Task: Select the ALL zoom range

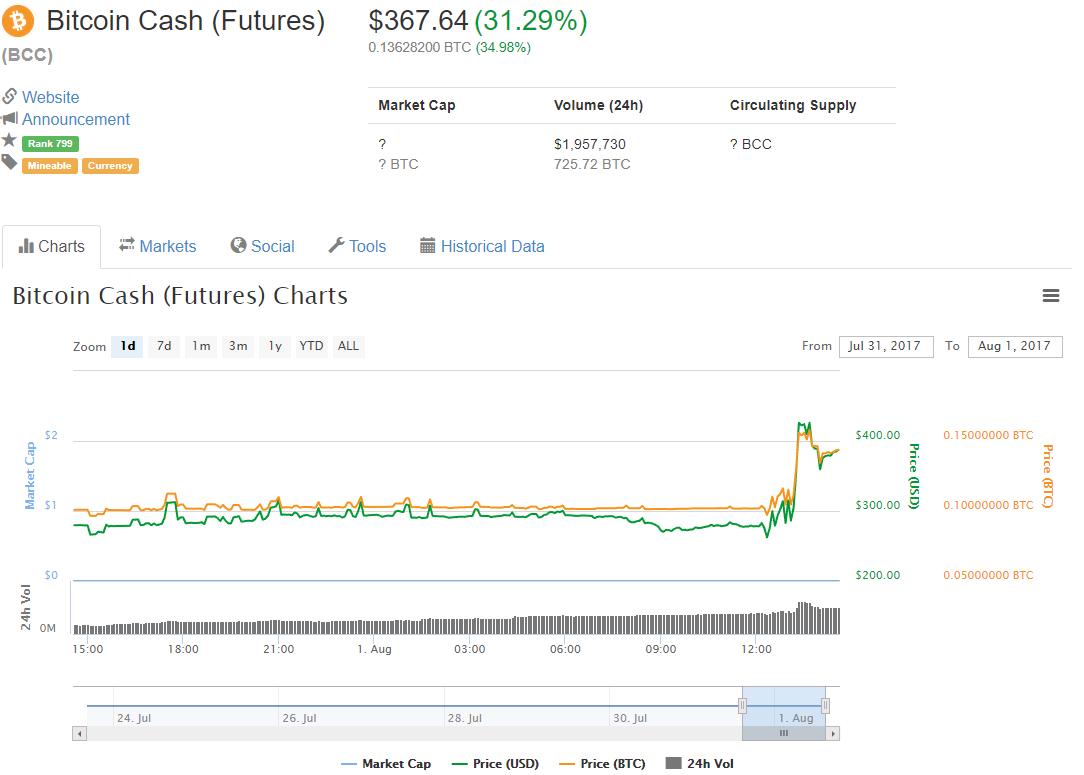Action: (x=348, y=346)
